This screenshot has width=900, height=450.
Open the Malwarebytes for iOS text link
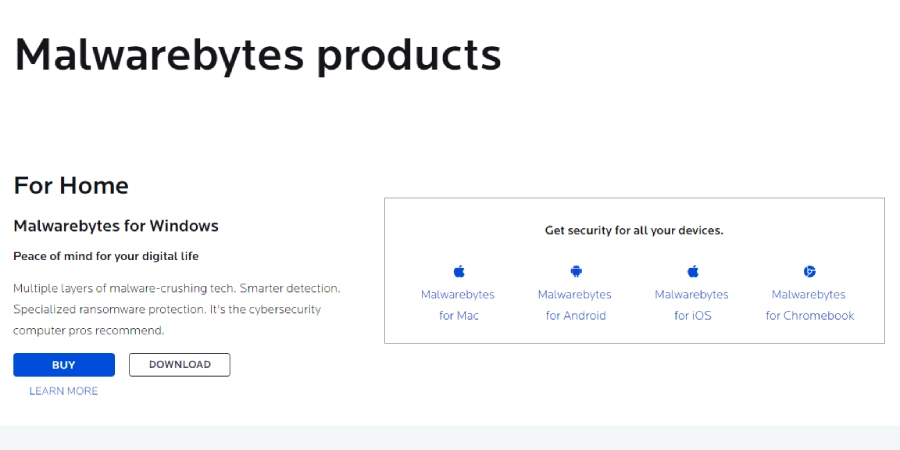(692, 305)
